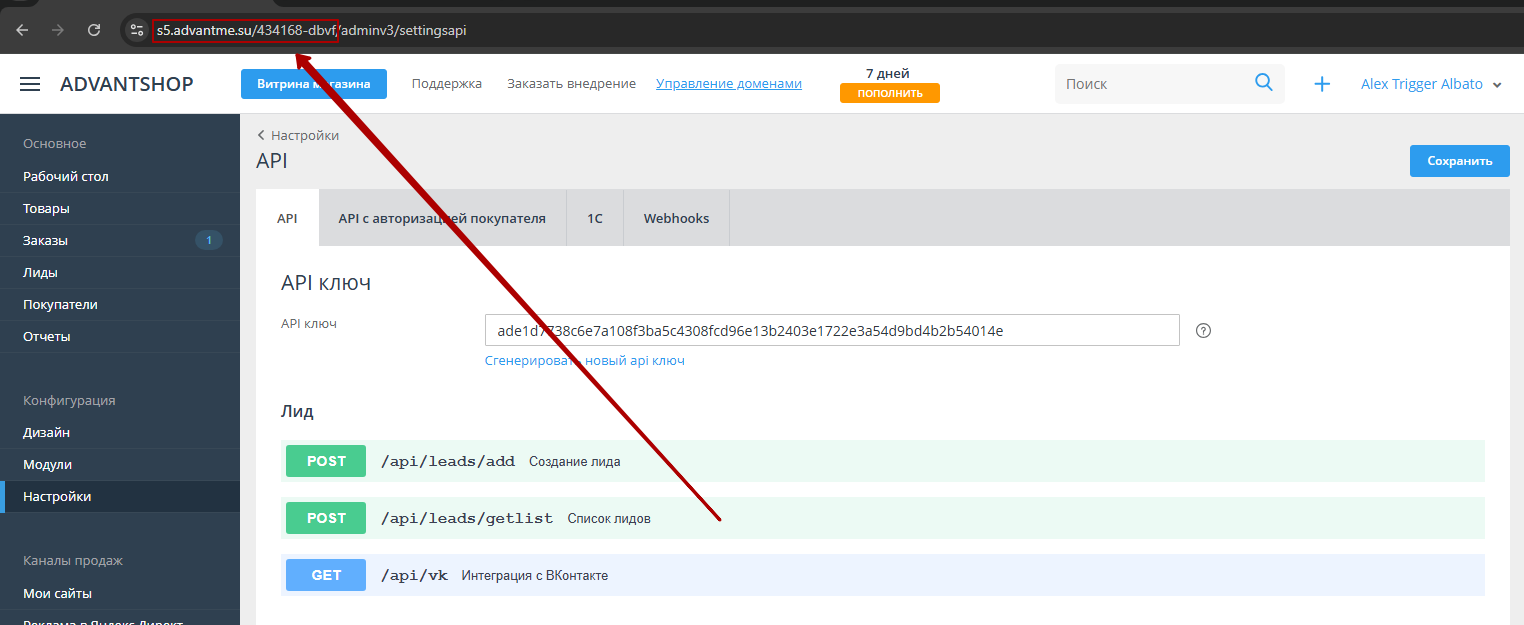Switch to the Webhooks tab
Image resolution: width=1524 pixels, height=625 pixels.
point(676,218)
